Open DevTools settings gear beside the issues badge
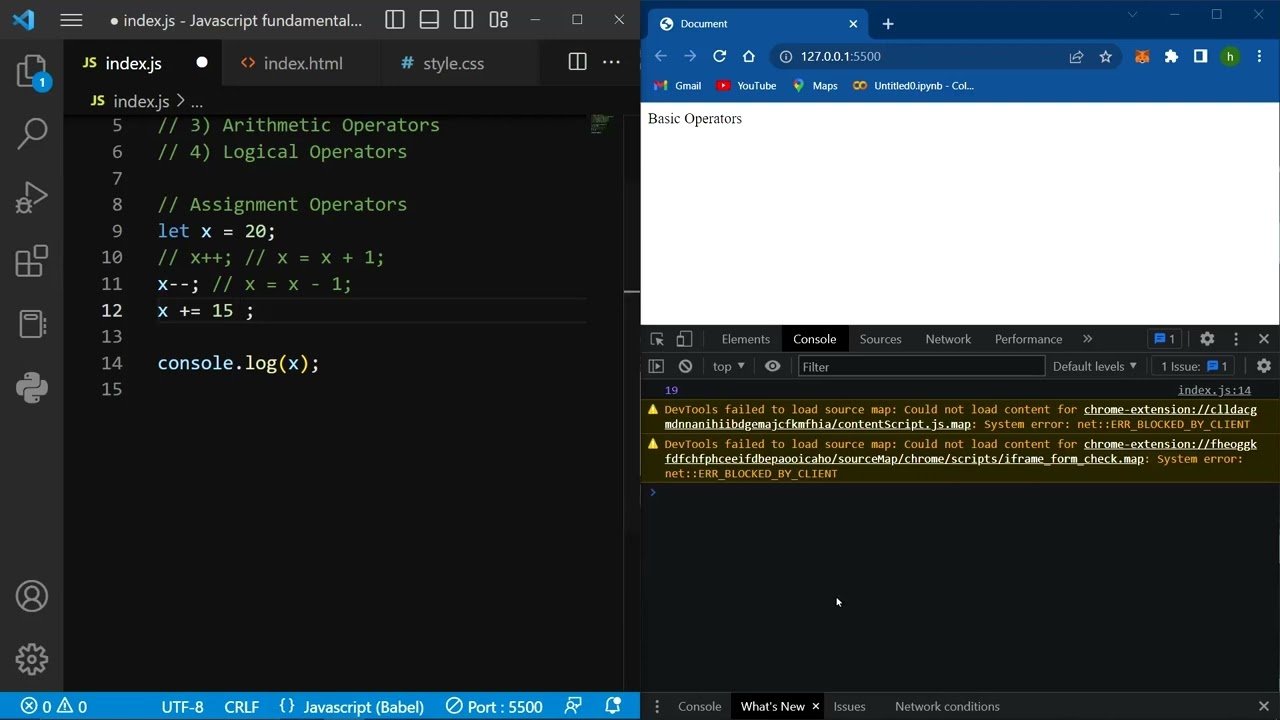1280x720 pixels. coord(1207,339)
